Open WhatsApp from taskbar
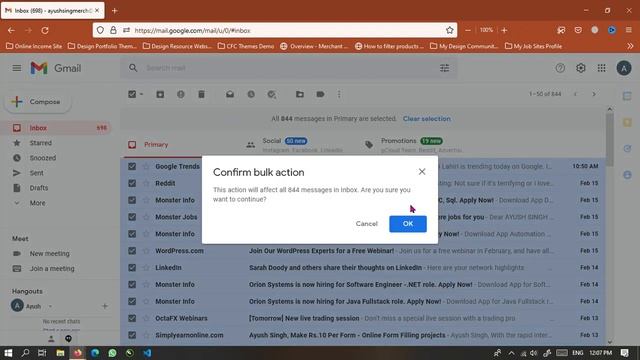640x360 pixels. [112, 353]
